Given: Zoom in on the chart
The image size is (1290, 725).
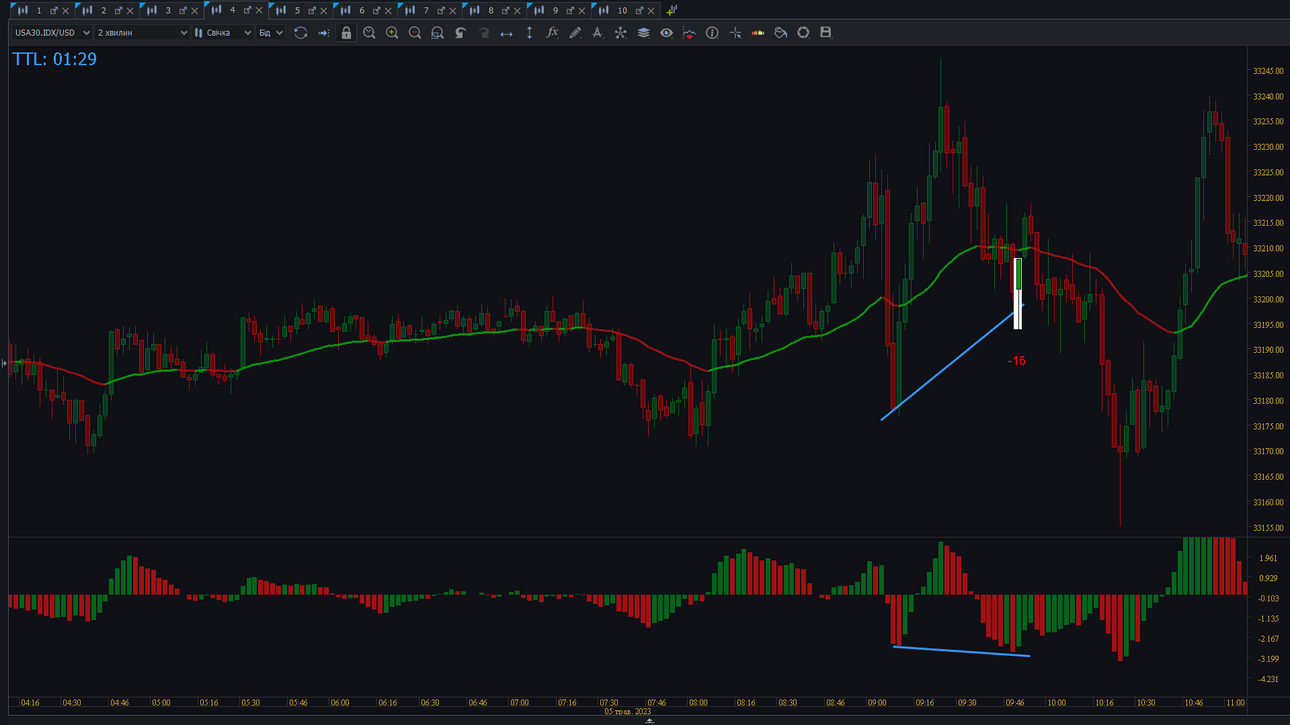Looking at the screenshot, I should click(x=392, y=33).
